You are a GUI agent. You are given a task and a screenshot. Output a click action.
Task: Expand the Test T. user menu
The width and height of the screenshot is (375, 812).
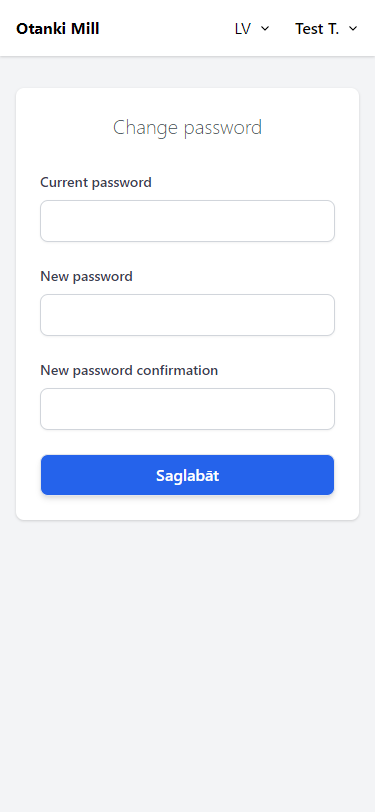point(327,29)
